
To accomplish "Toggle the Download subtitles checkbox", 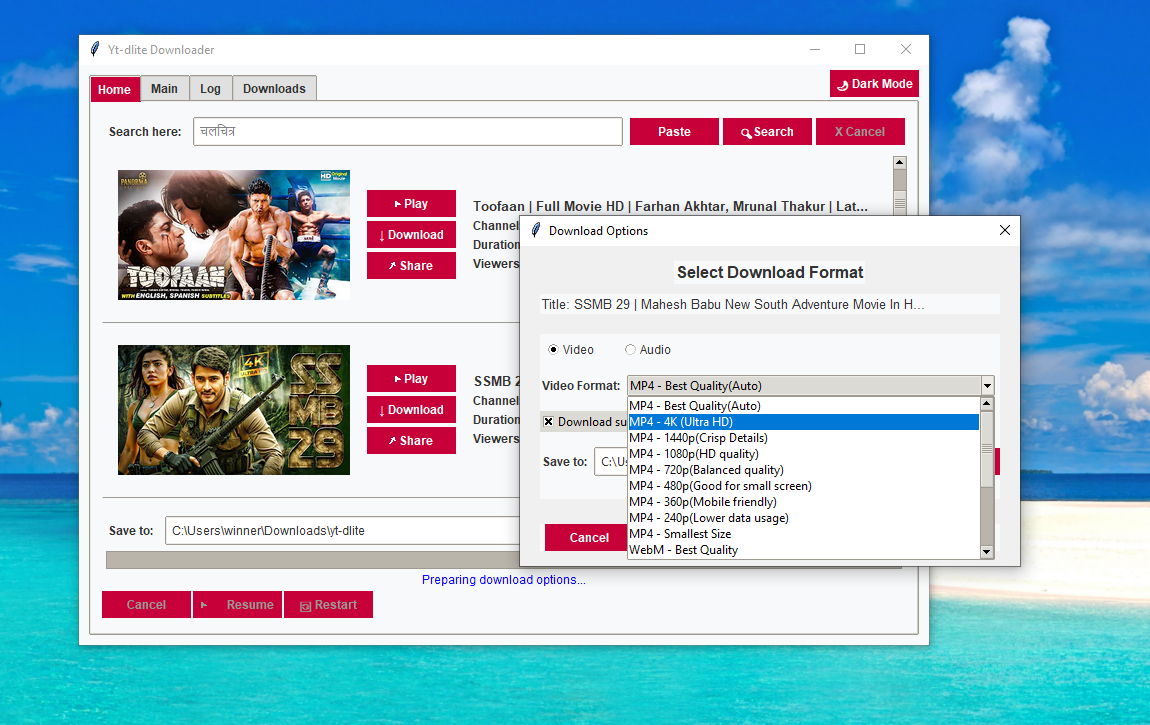I will (549, 422).
